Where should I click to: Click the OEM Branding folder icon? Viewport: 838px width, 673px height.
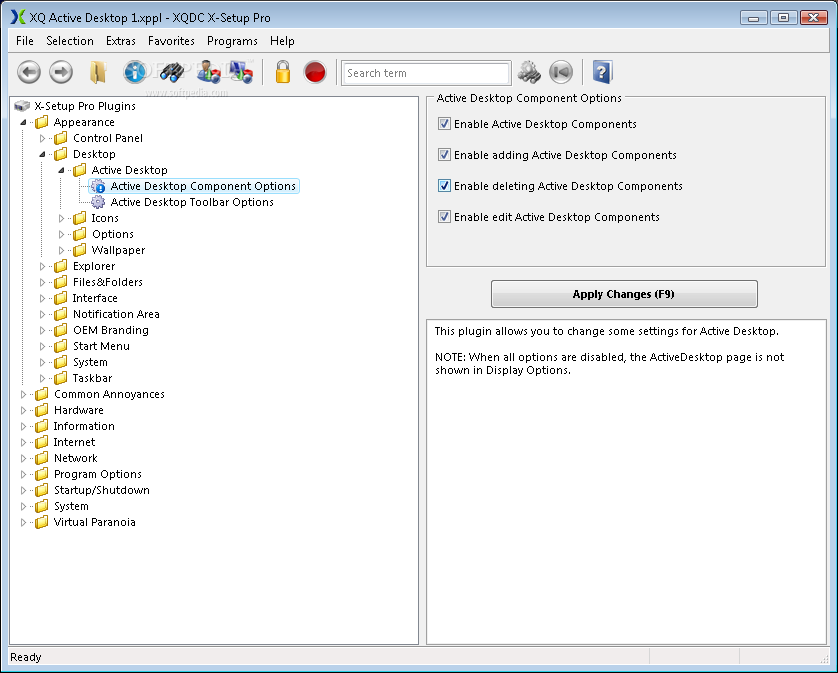click(x=61, y=330)
